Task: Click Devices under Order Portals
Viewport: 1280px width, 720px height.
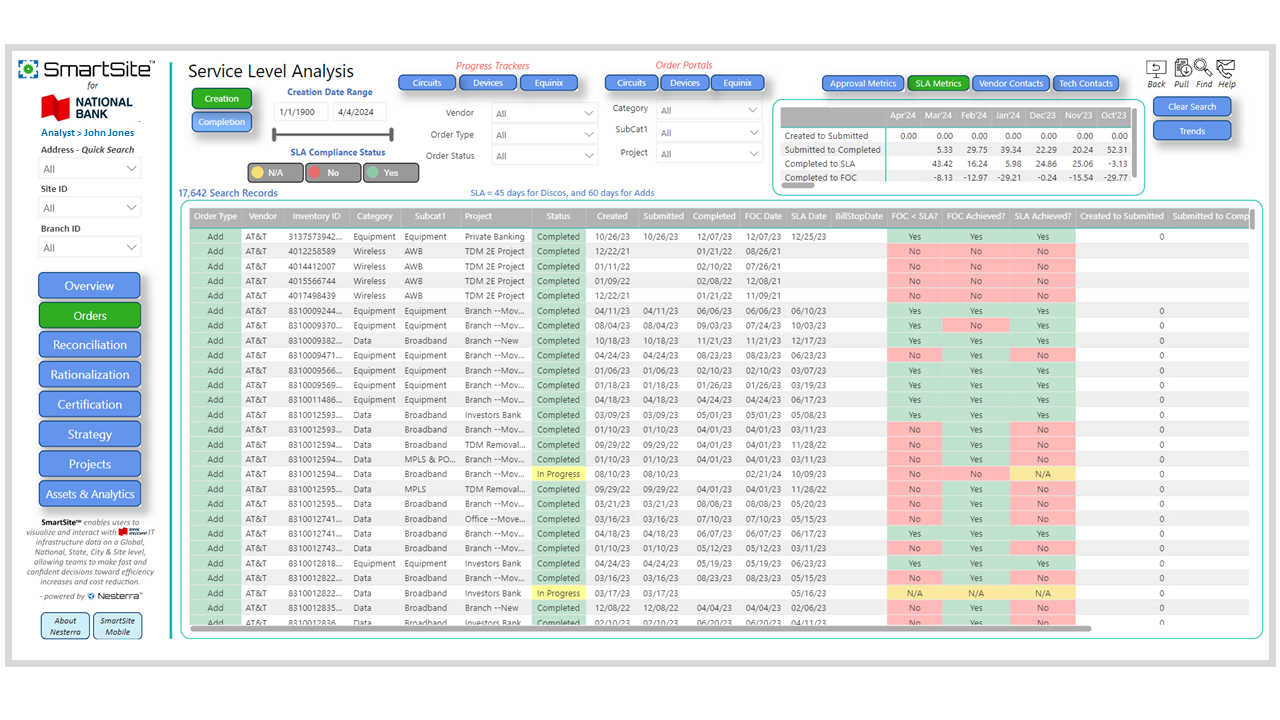Action: click(x=685, y=83)
